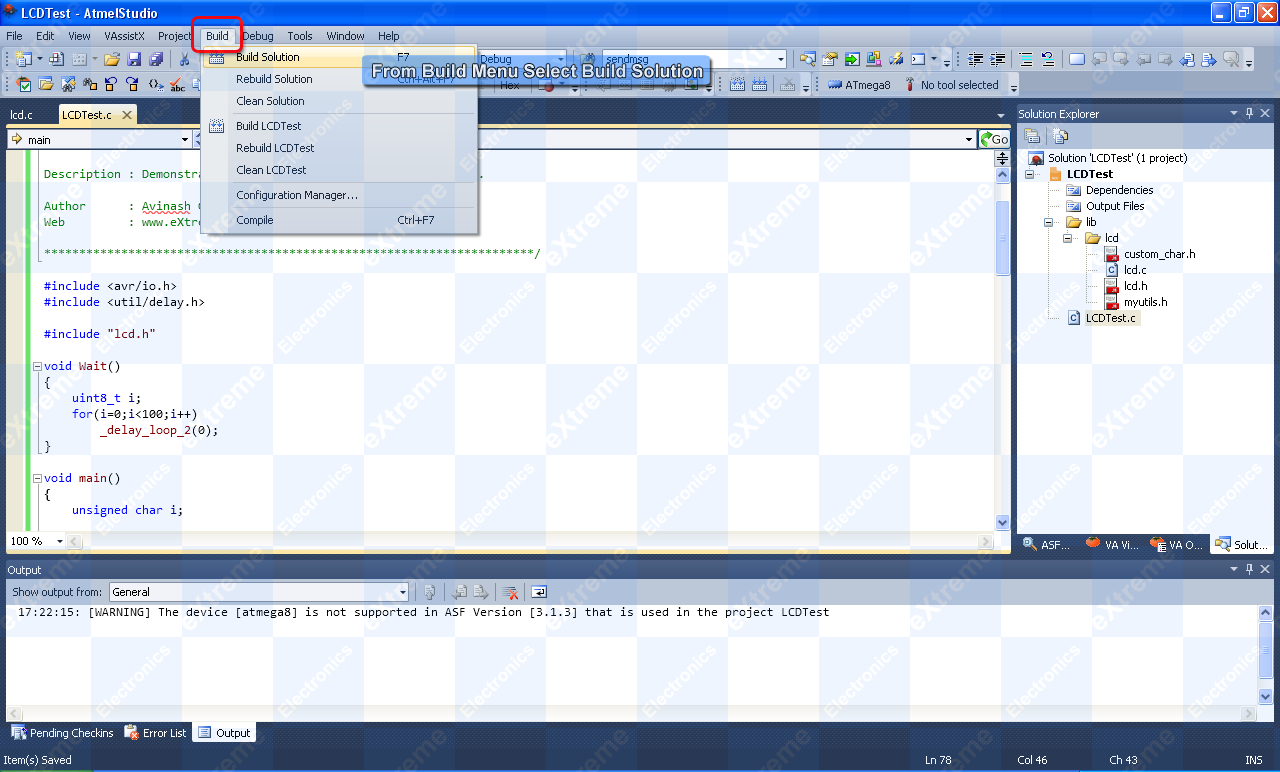The image size is (1280, 772).
Task: Click the braces {} toolbar icon
Action: pyautogui.click(x=155, y=85)
